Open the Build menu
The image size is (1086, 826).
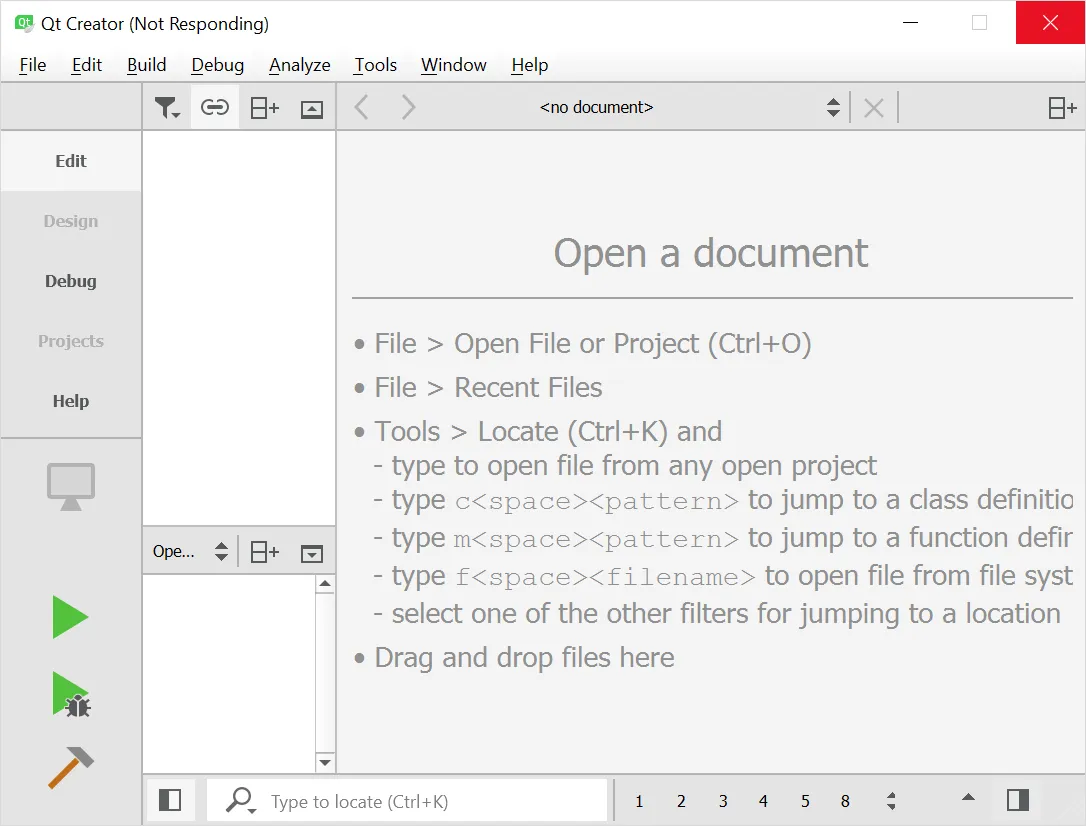146,65
